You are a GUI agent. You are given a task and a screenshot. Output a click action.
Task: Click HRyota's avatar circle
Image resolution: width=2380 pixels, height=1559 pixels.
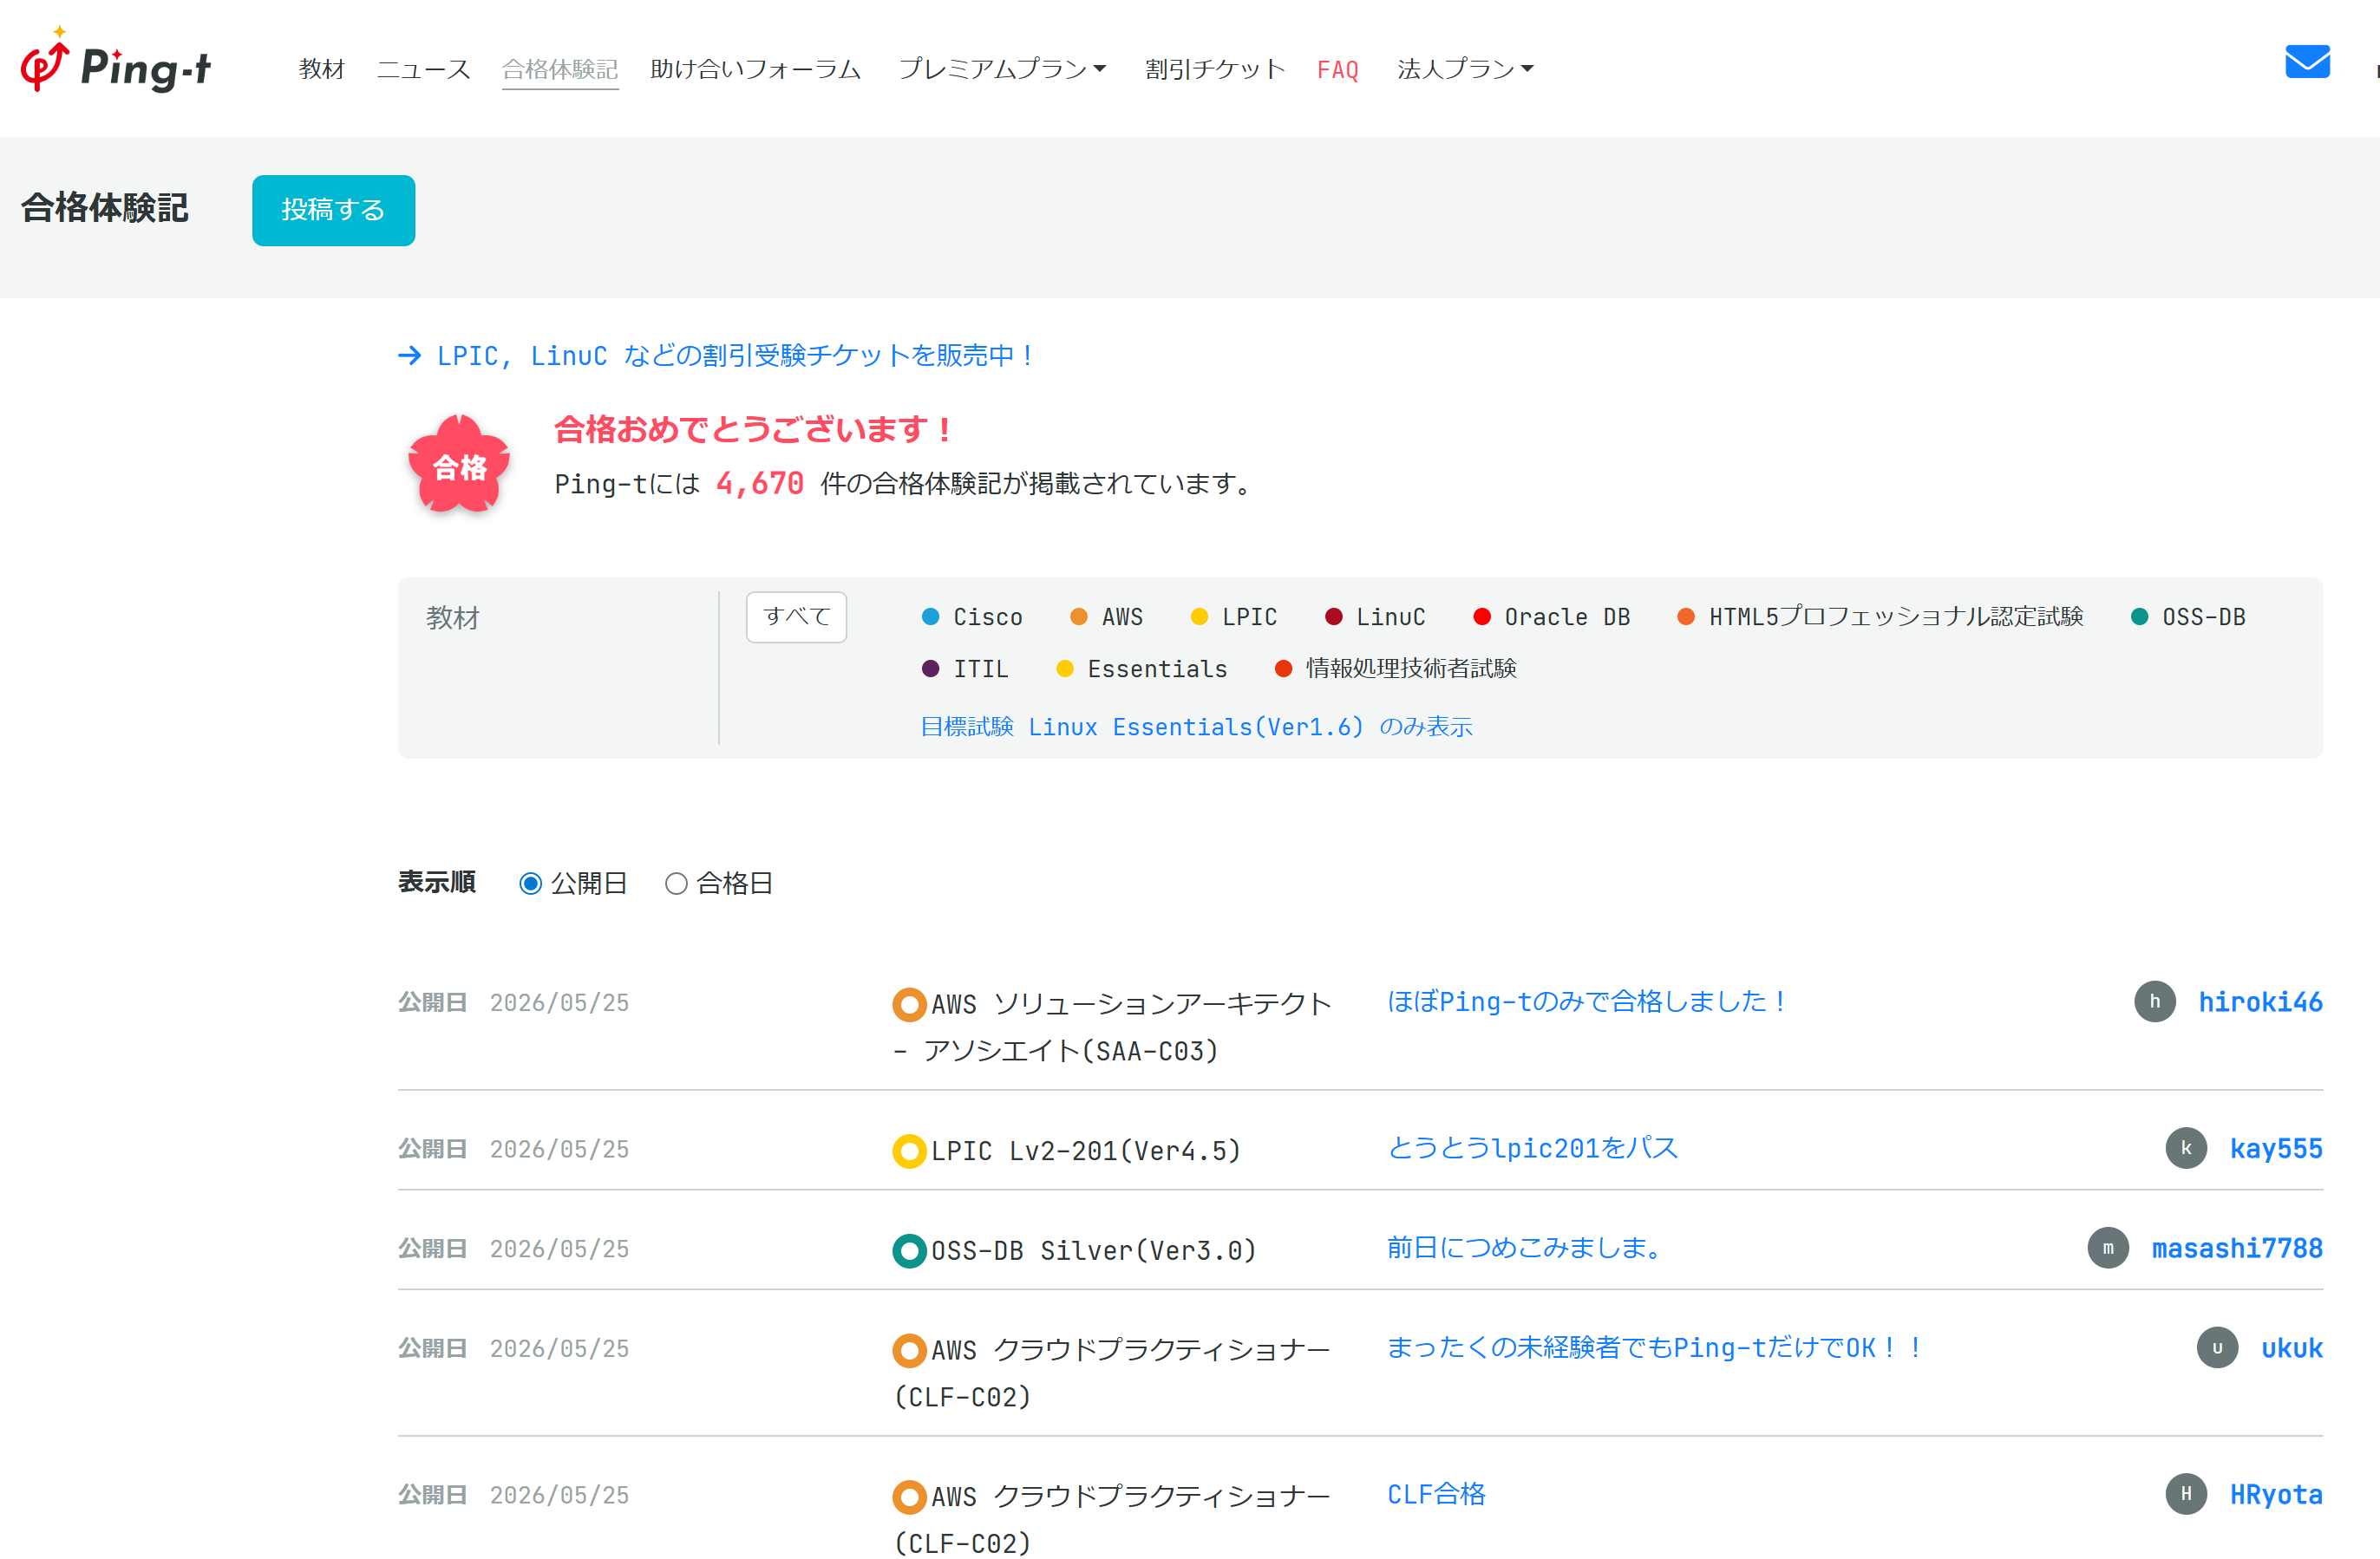[x=2186, y=1494]
